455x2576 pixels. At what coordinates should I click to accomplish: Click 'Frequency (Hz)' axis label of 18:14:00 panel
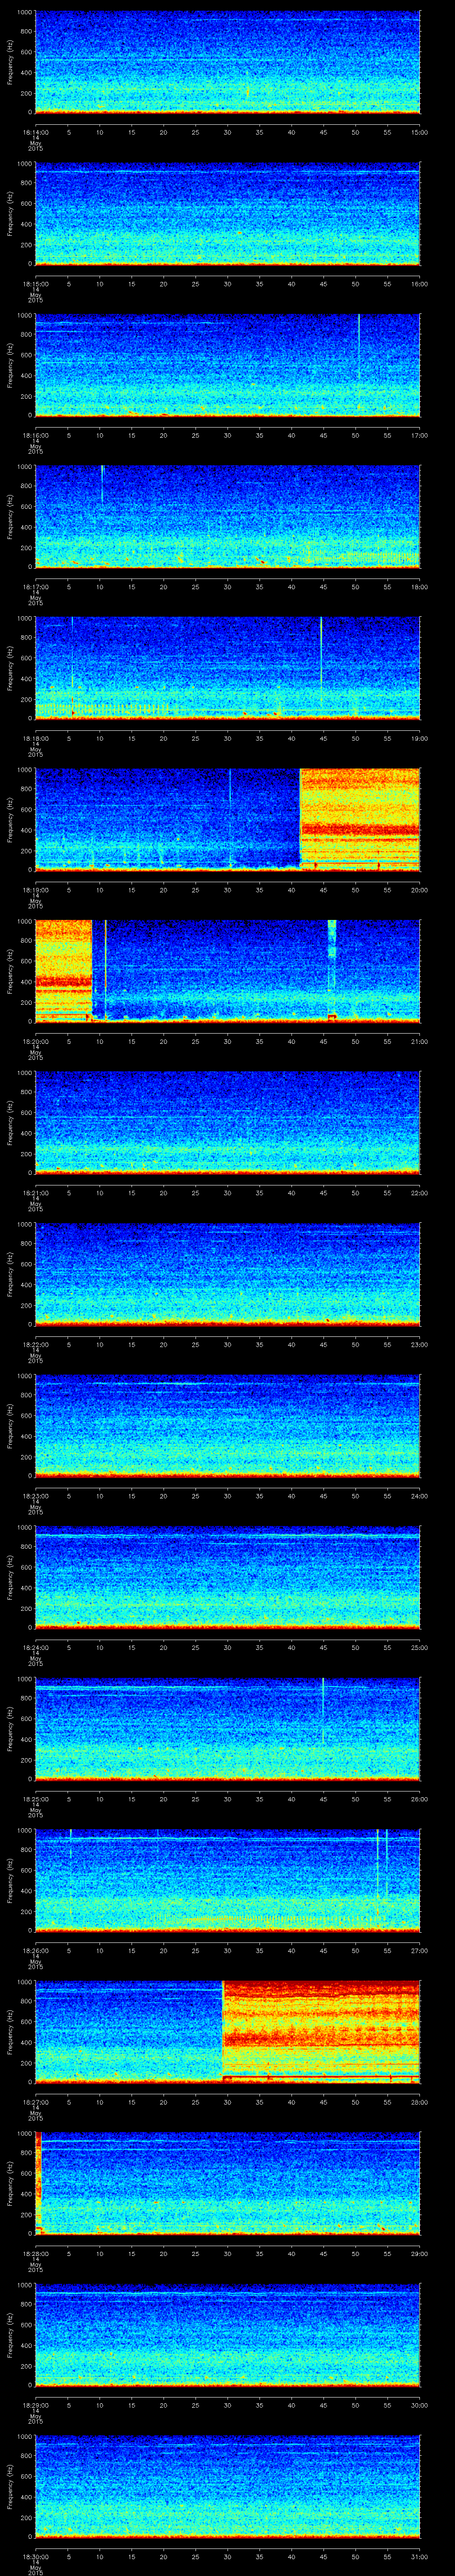(x=10, y=63)
